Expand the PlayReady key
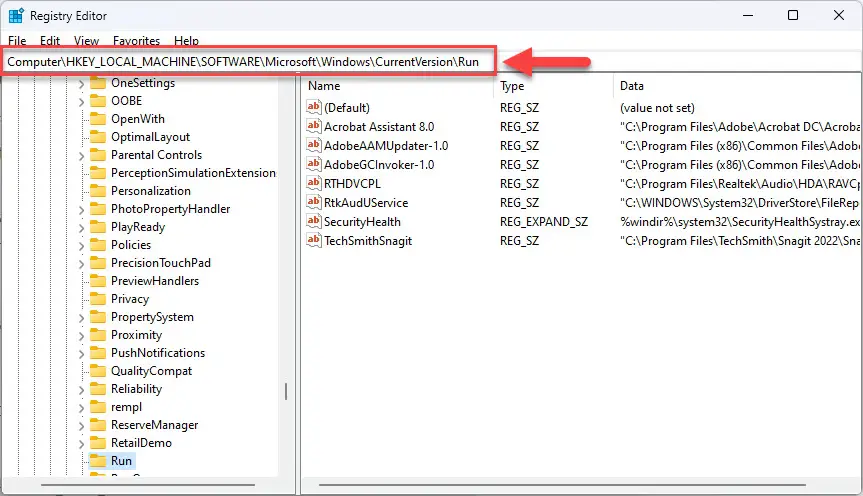The width and height of the screenshot is (863, 496). (x=81, y=227)
